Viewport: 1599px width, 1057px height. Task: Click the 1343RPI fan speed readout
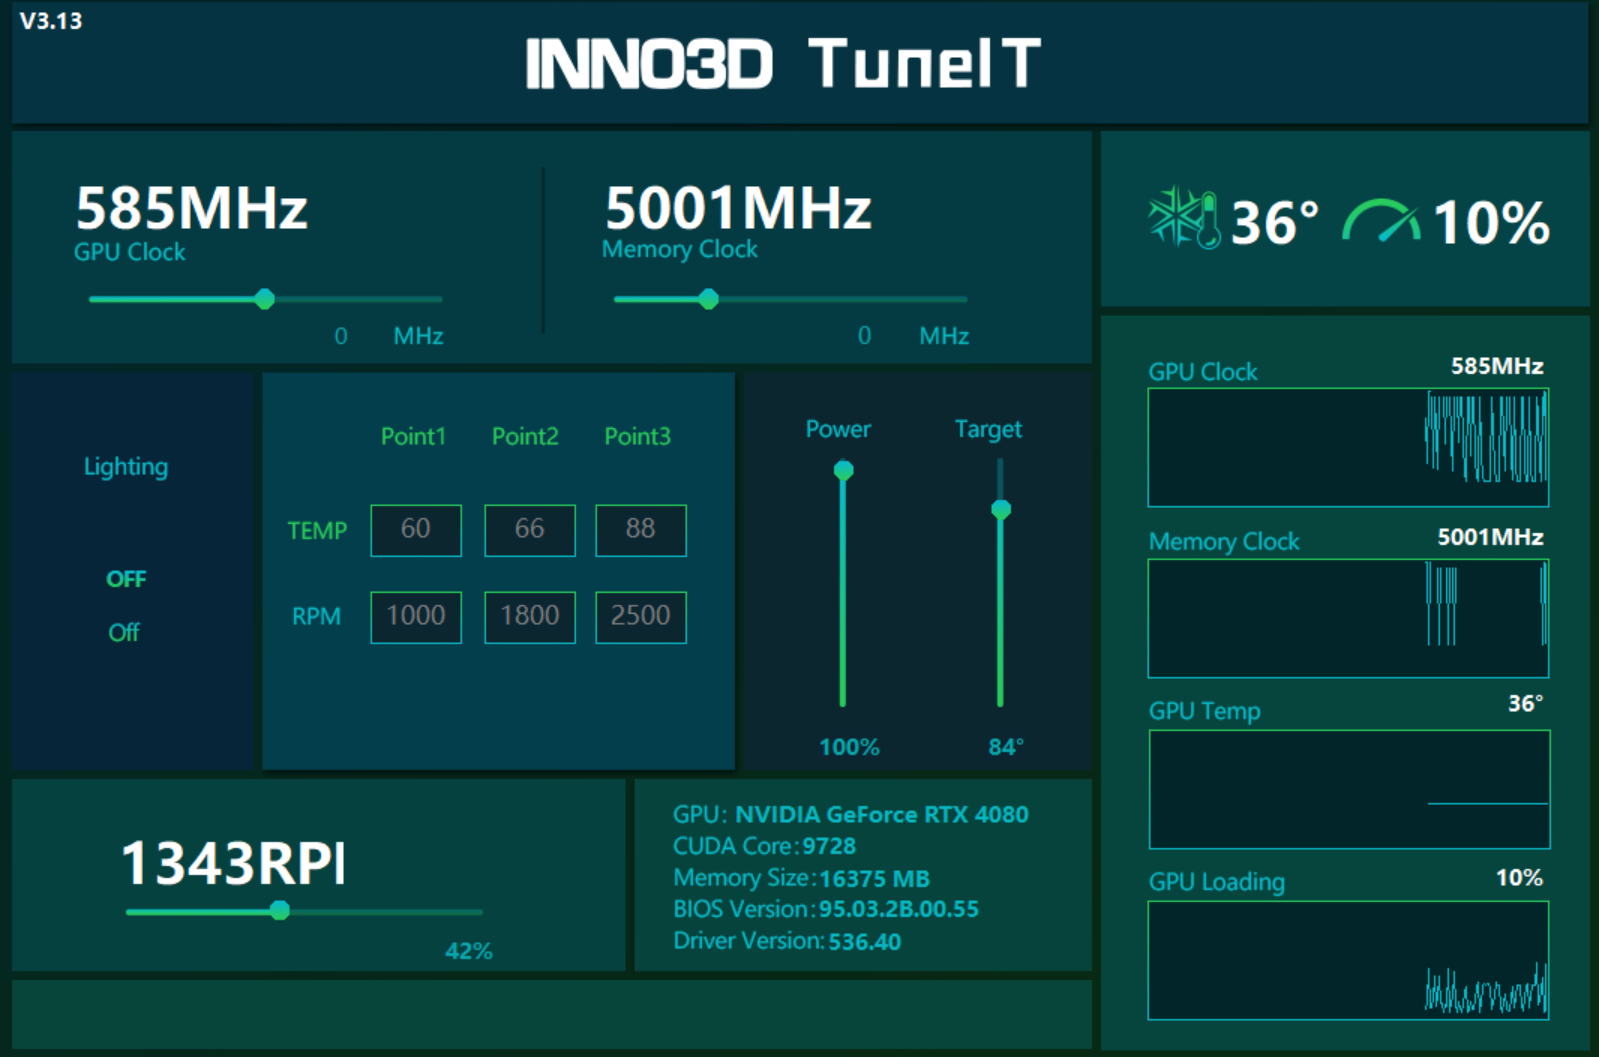(x=234, y=863)
